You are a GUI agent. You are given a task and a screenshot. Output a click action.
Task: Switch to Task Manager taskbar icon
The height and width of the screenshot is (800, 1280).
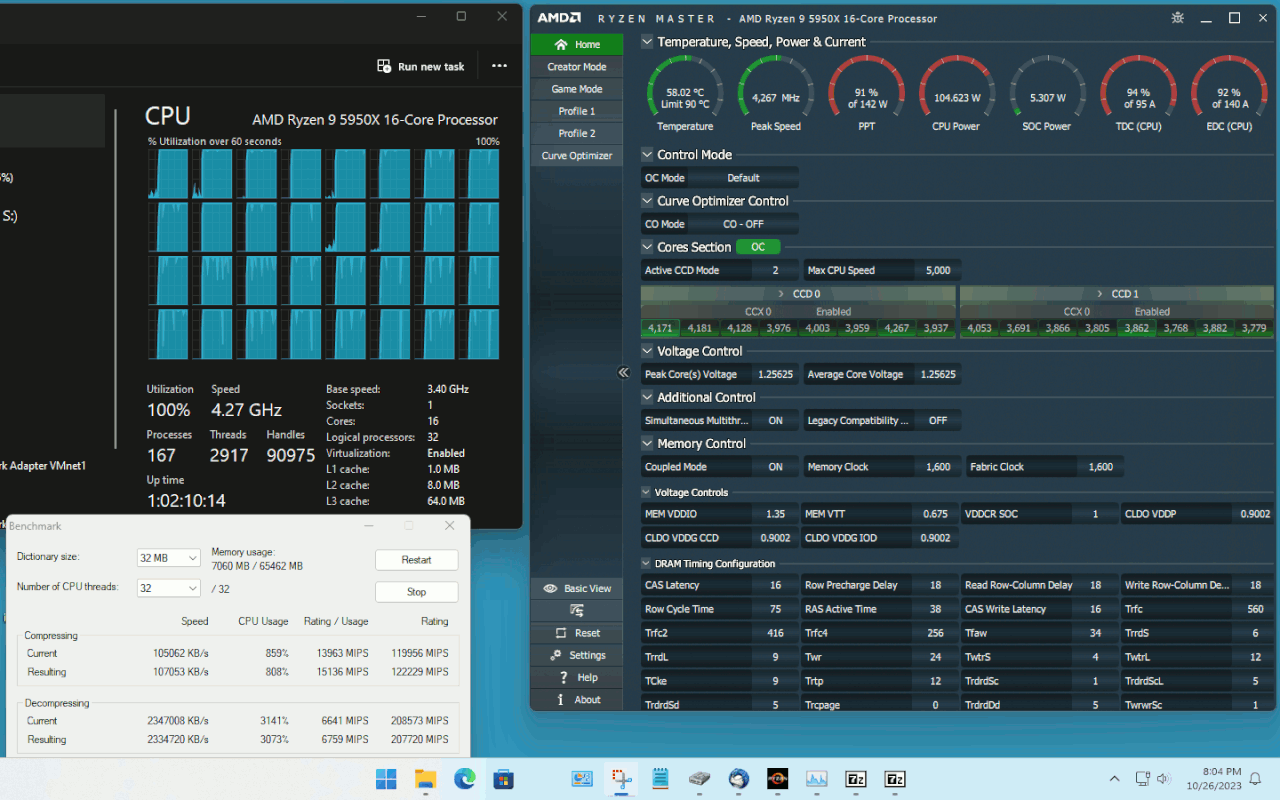(817, 779)
